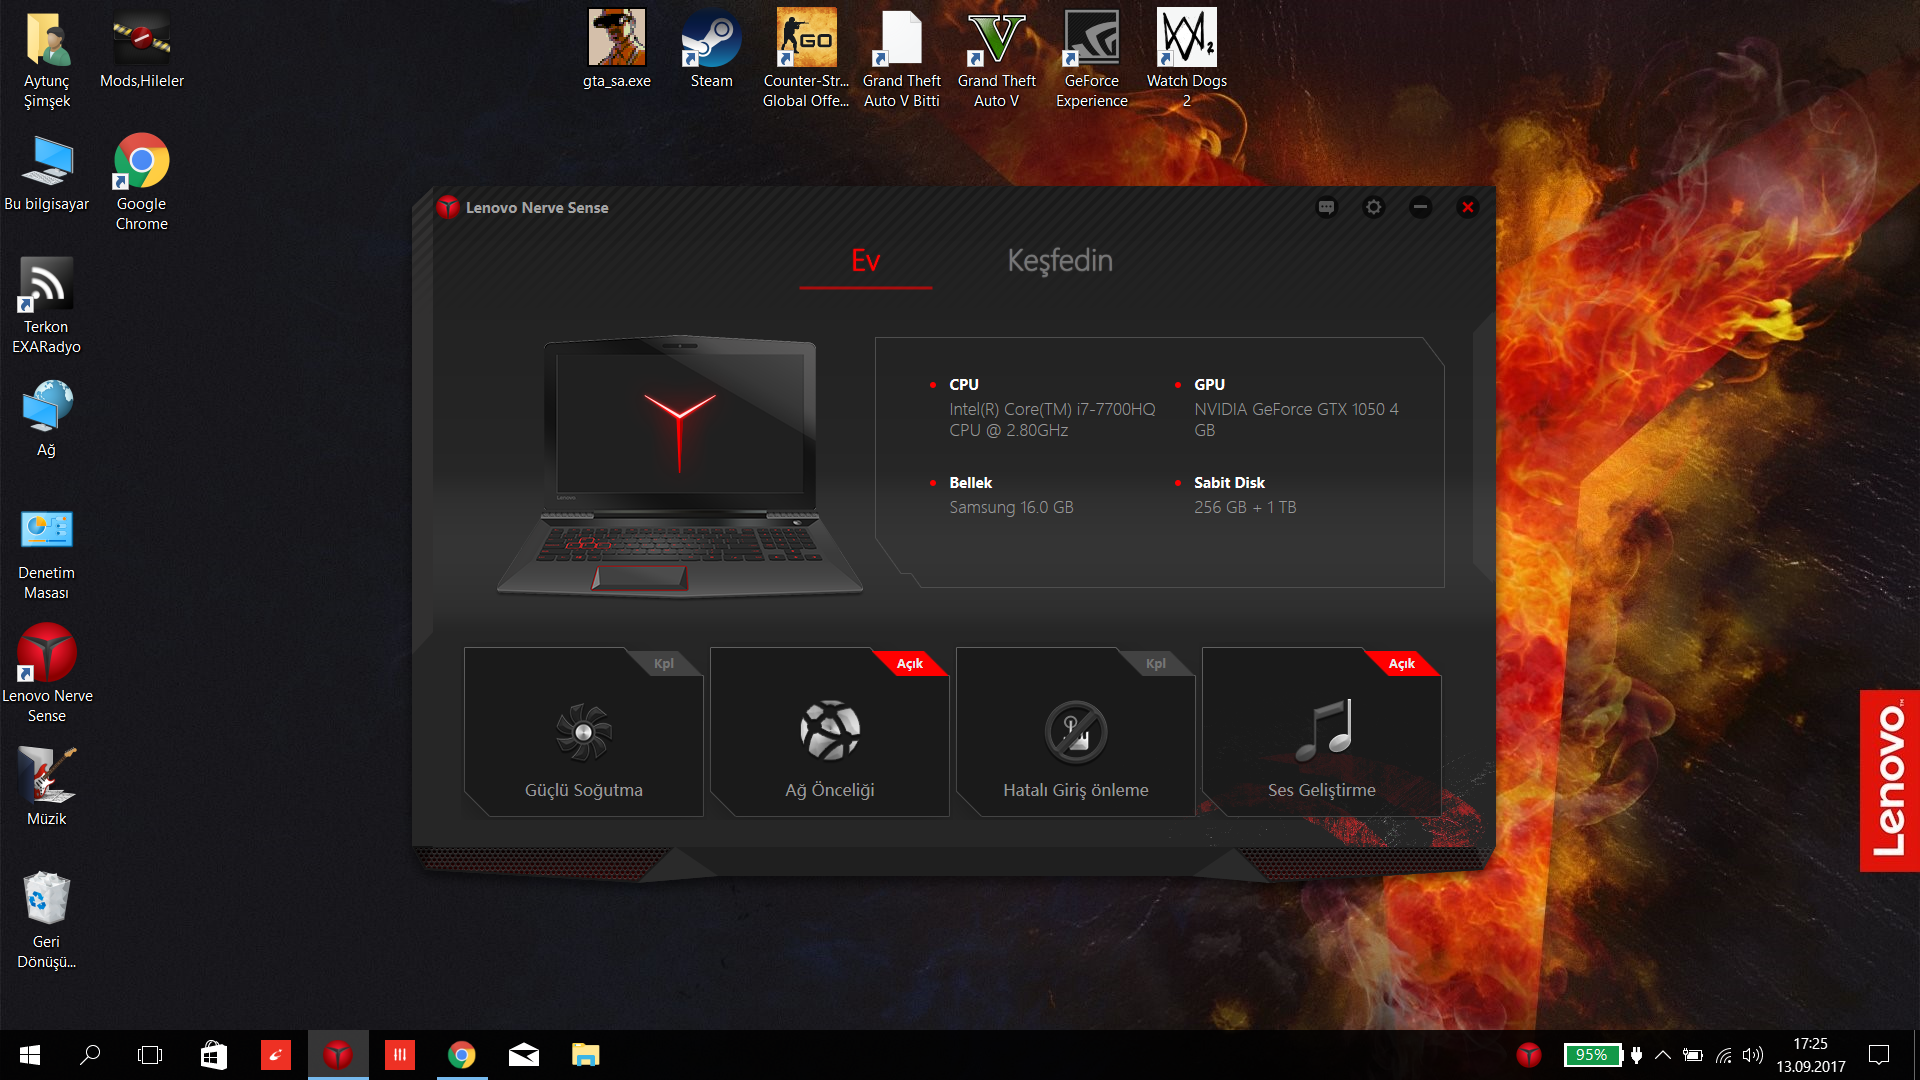Viewport: 1920px width, 1080px height.
Task: Click the chat/message icon in title bar
Action: point(1327,207)
